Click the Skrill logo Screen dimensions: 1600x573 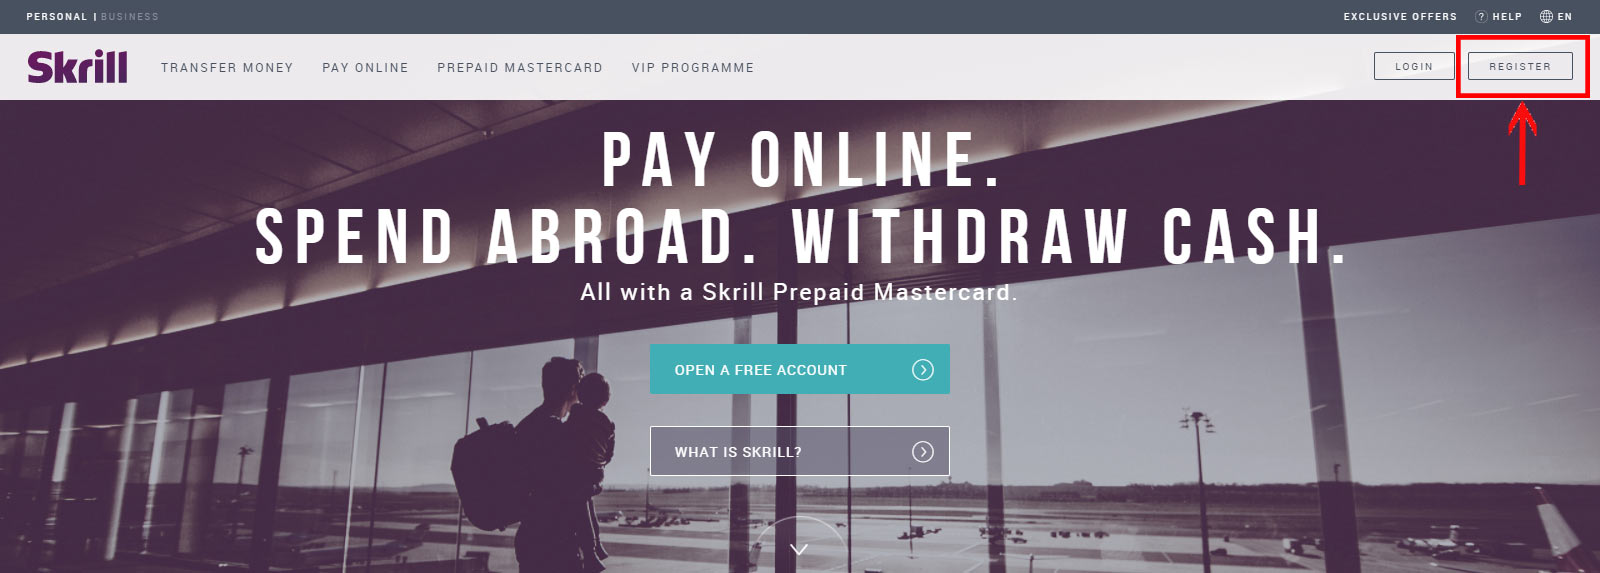coord(77,66)
